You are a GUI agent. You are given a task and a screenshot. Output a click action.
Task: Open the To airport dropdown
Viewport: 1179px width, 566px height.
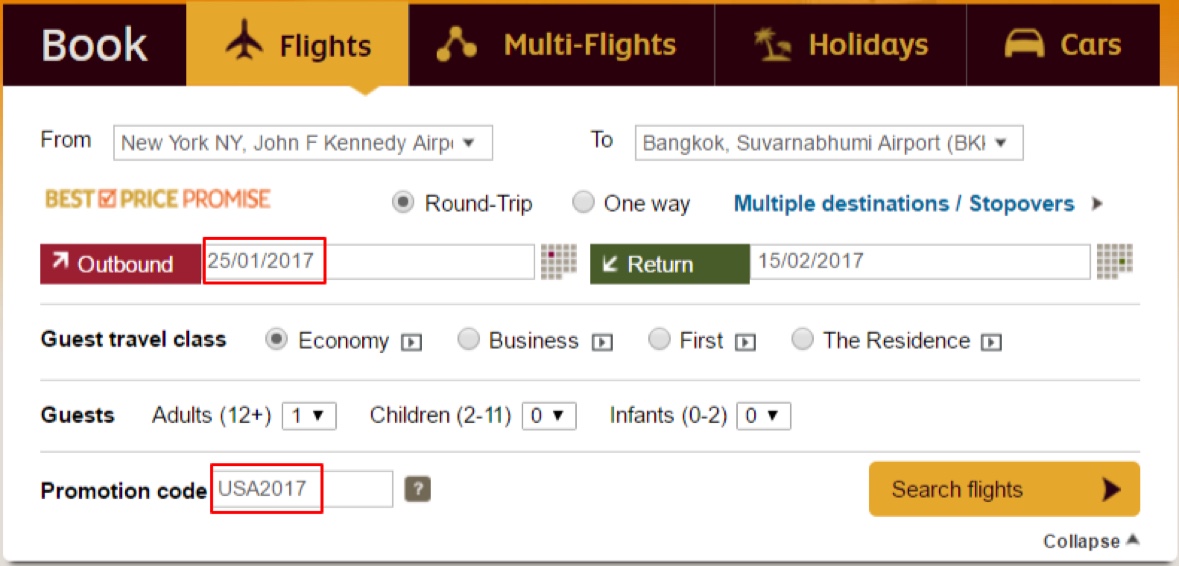[x=829, y=143]
